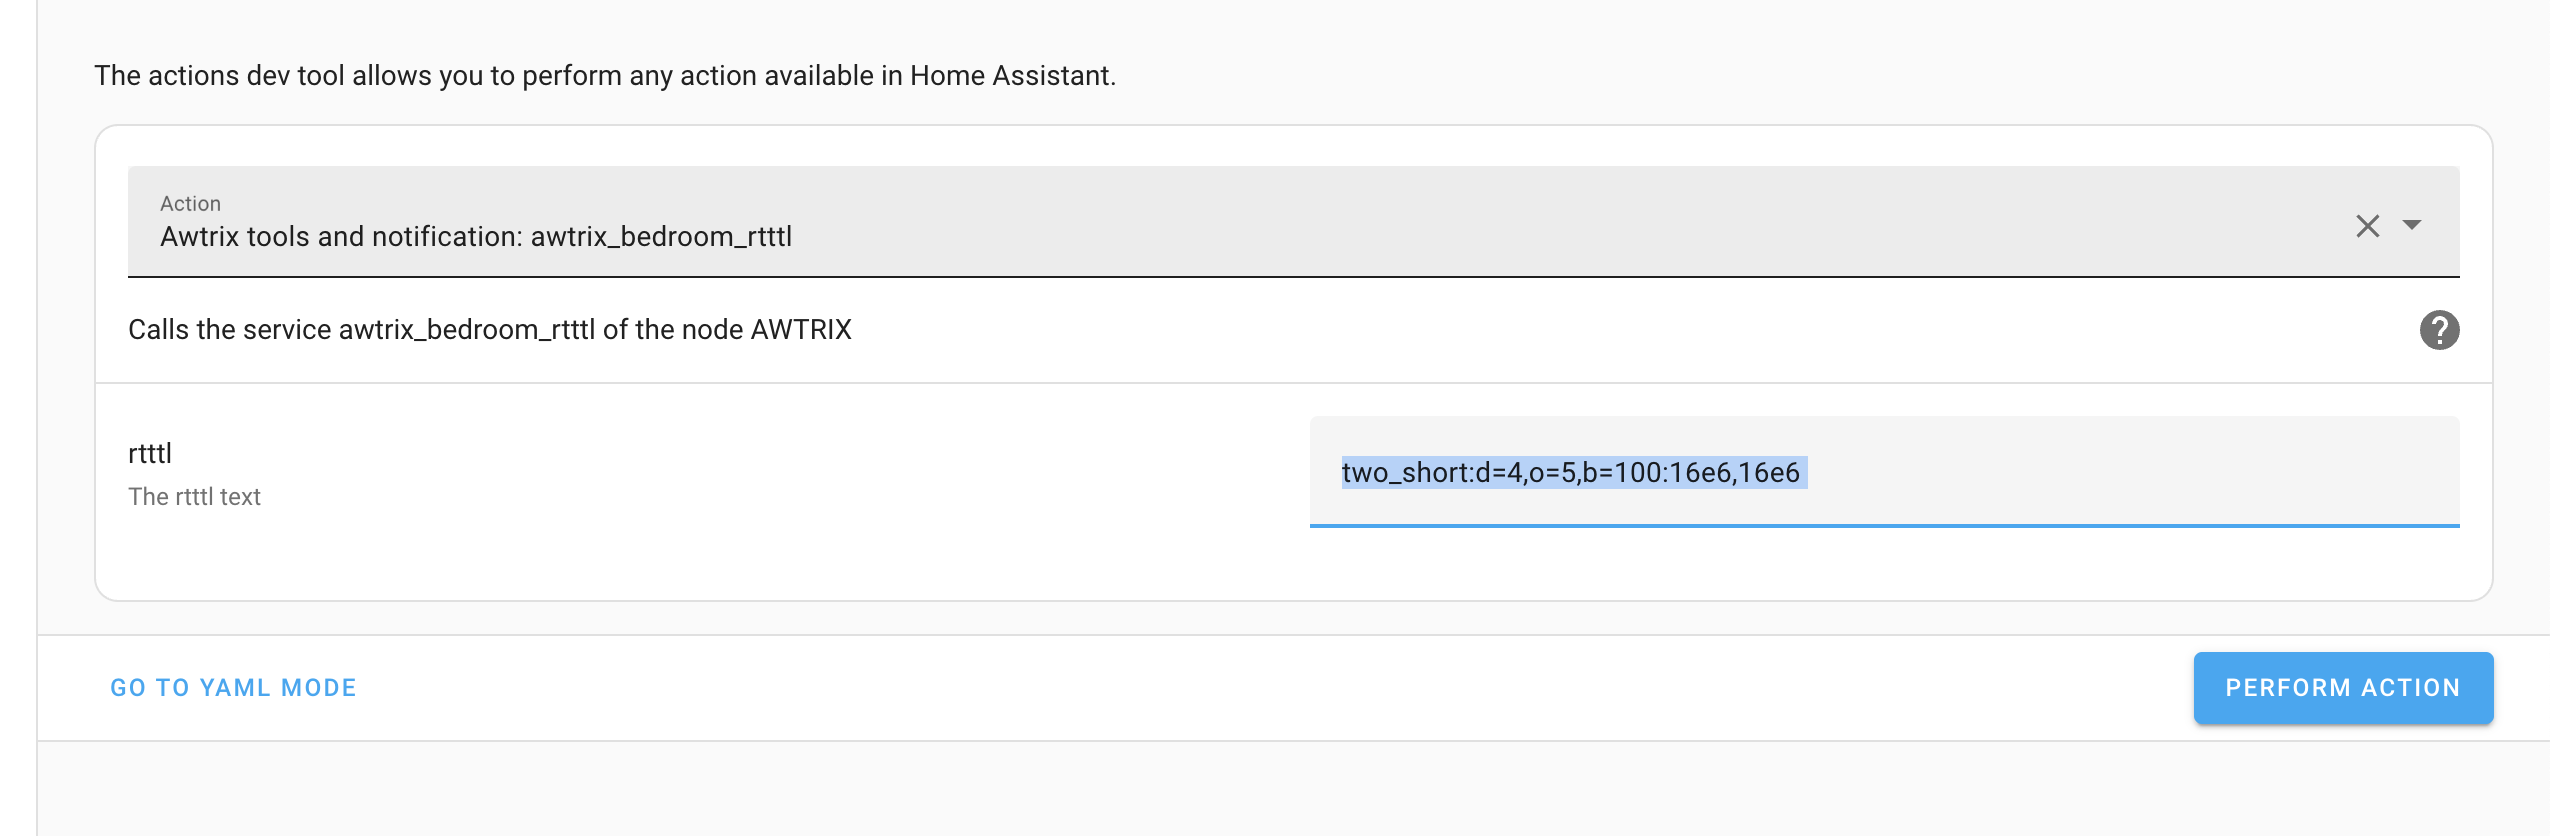
Task: Switch to YAML mode
Action: coord(233,688)
